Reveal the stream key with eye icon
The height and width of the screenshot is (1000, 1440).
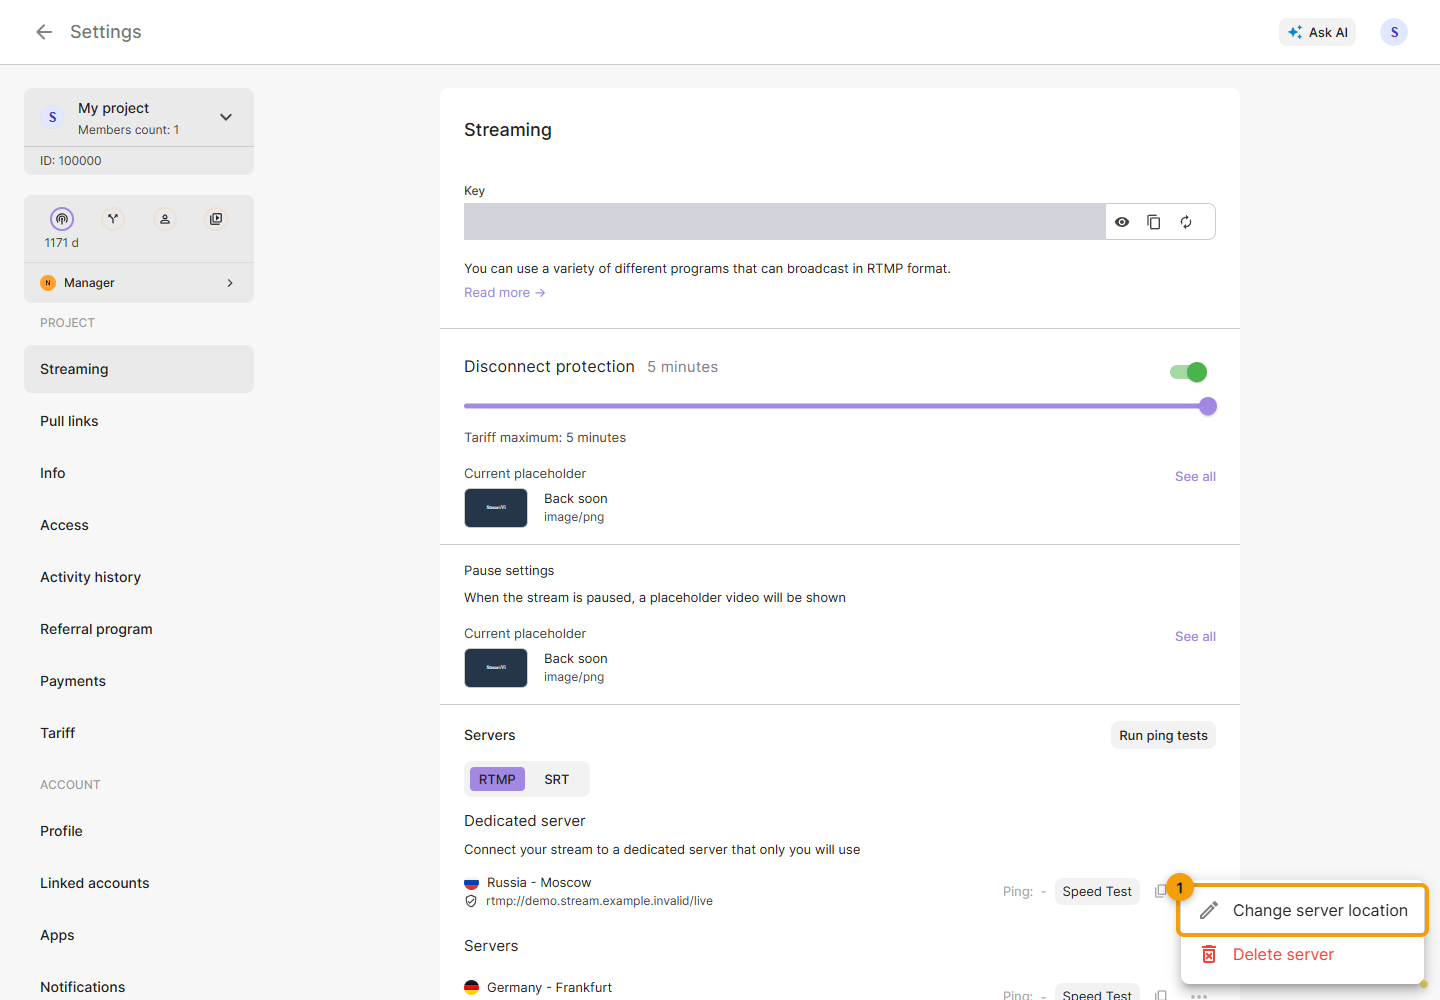click(1122, 222)
